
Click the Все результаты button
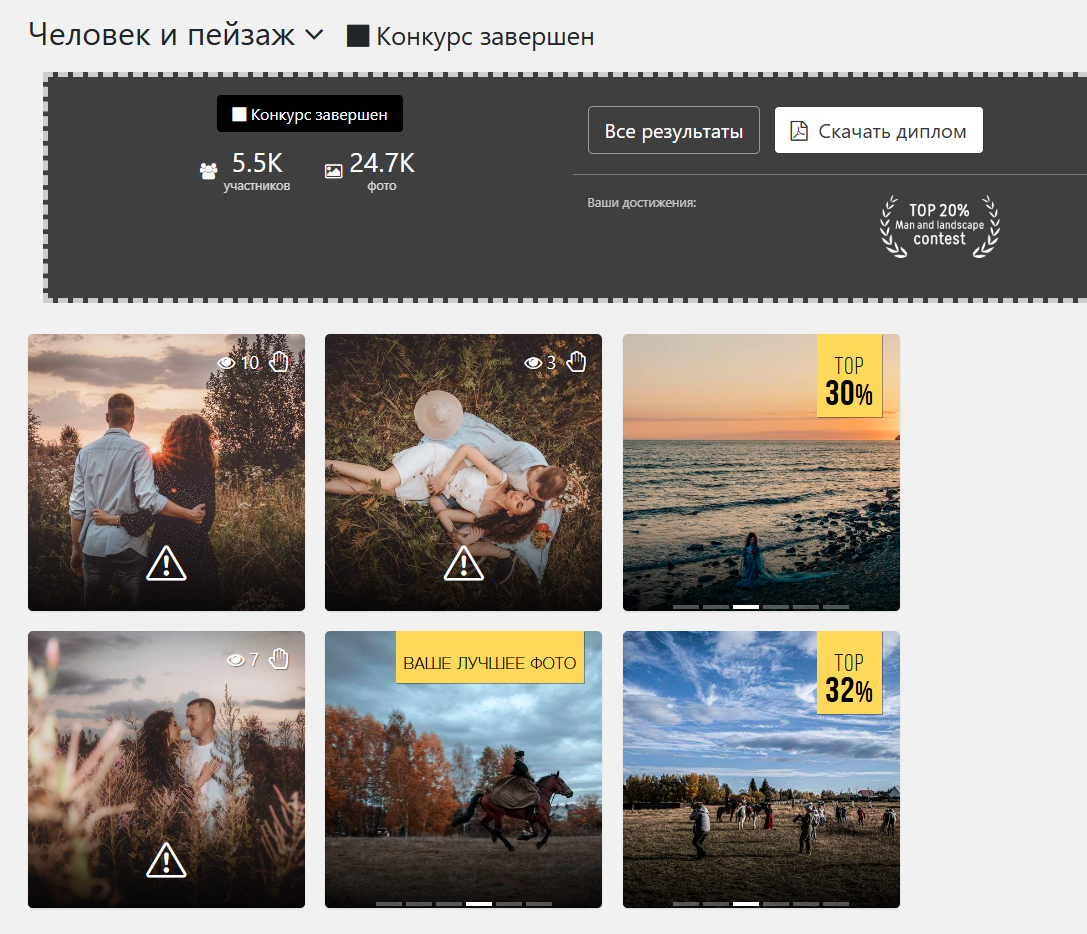click(x=673, y=129)
